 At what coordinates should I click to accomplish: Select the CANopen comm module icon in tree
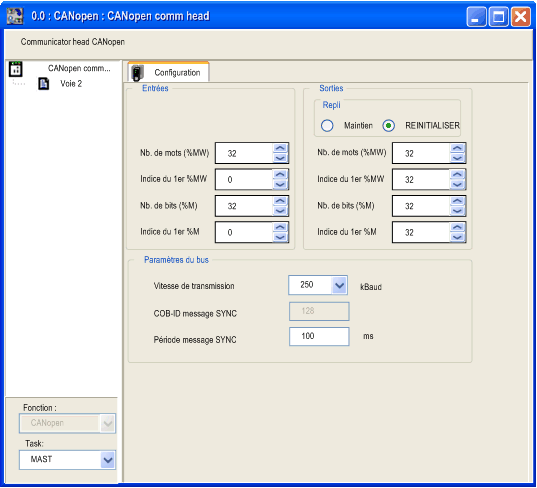pyautogui.click(x=15, y=69)
